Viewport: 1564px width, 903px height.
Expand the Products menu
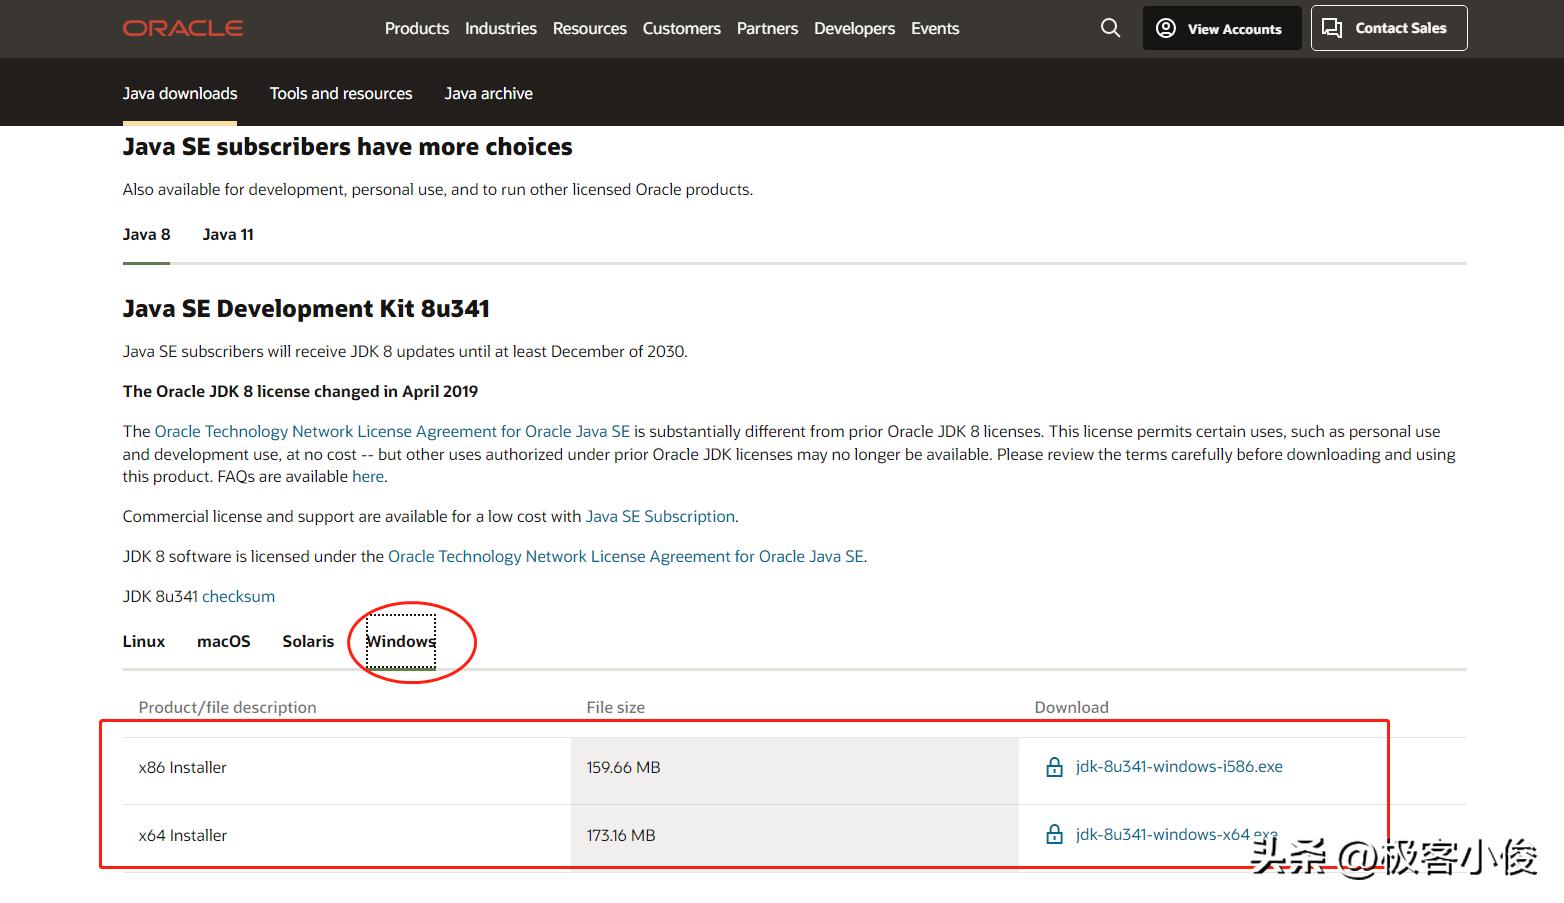click(x=416, y=28)
